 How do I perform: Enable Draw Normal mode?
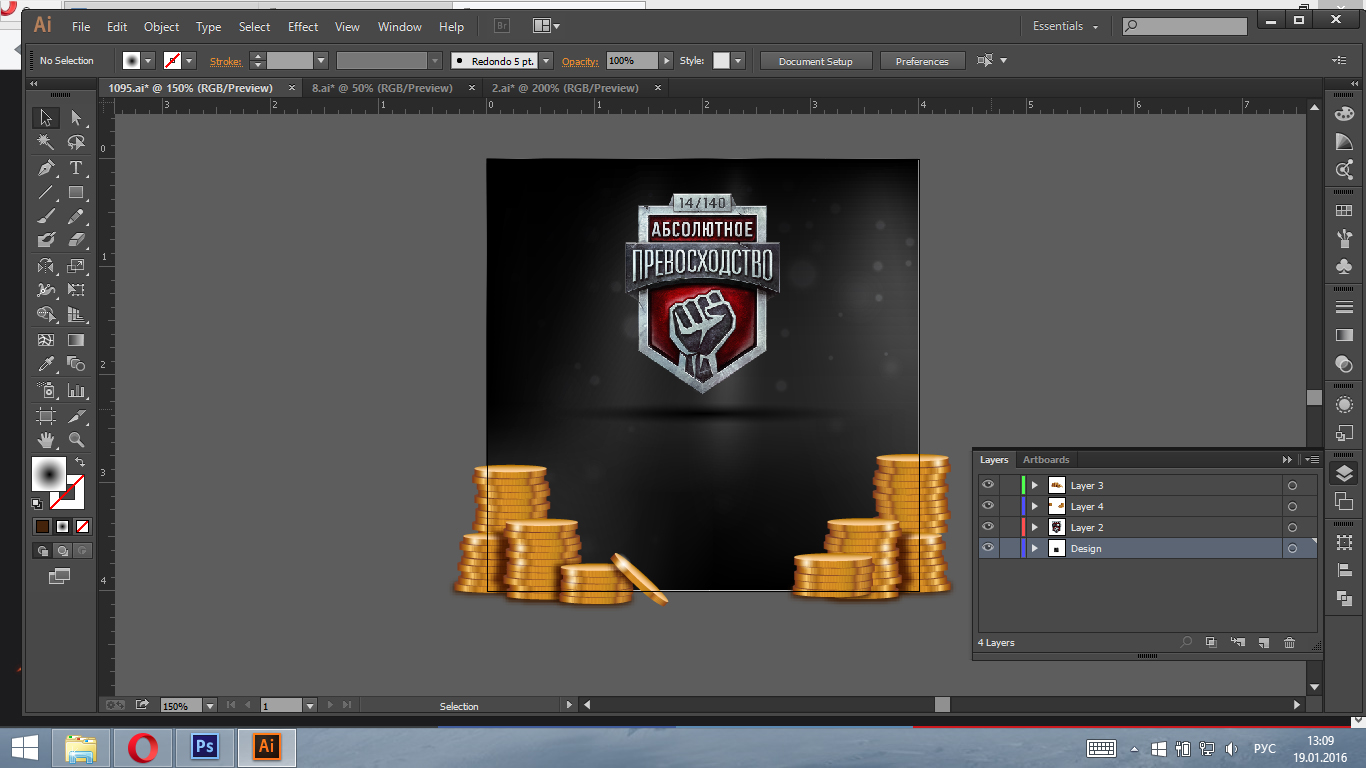(43, 551)
